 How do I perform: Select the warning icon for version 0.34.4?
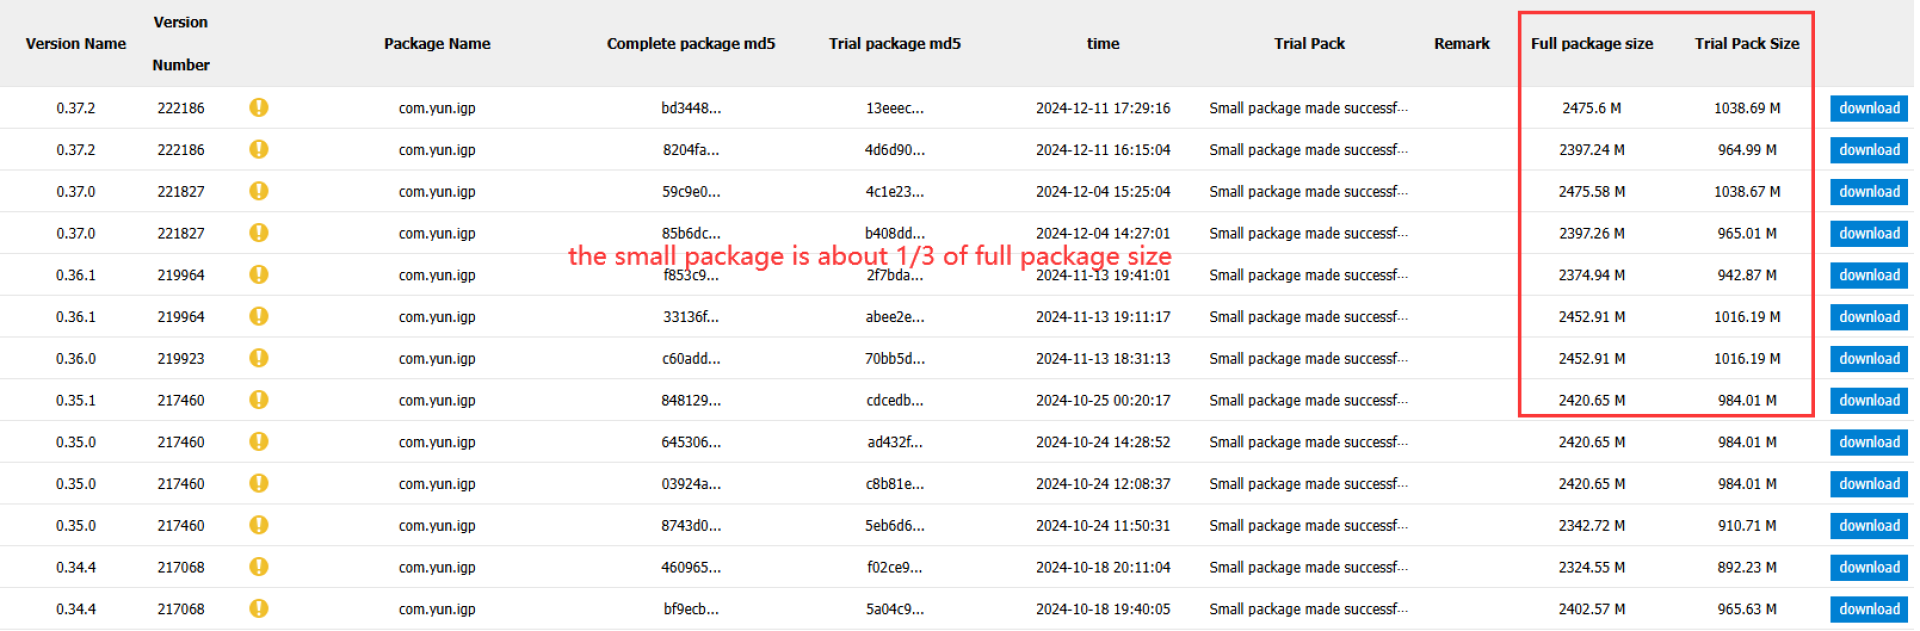258,567
